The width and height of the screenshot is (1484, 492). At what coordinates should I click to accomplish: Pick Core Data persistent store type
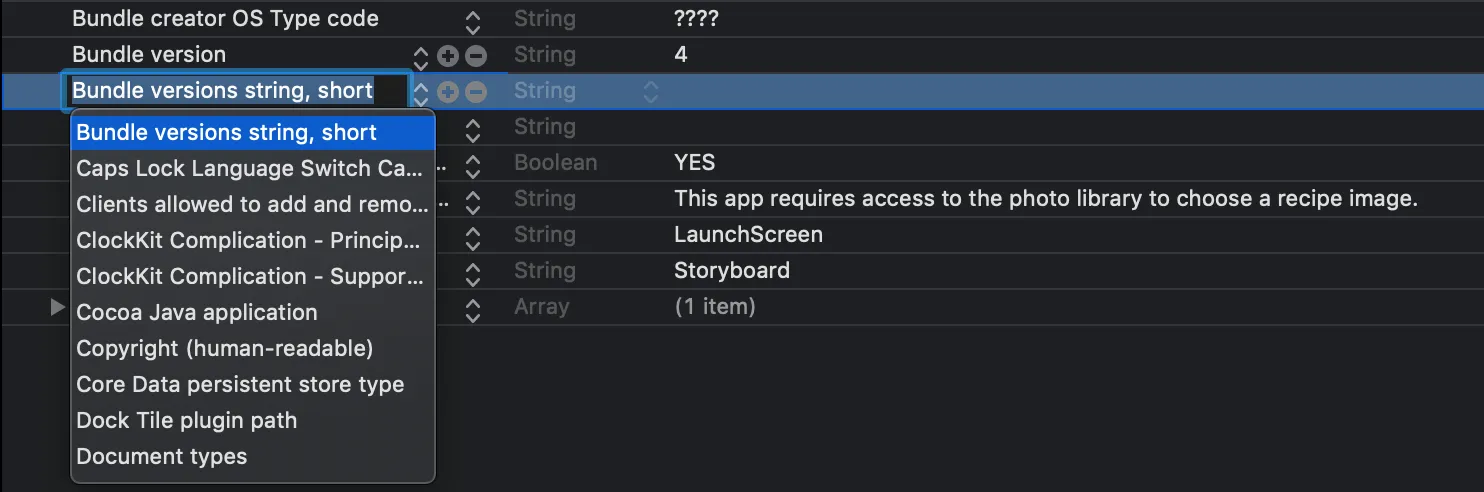pyautogui.click(x=240, y=385)
